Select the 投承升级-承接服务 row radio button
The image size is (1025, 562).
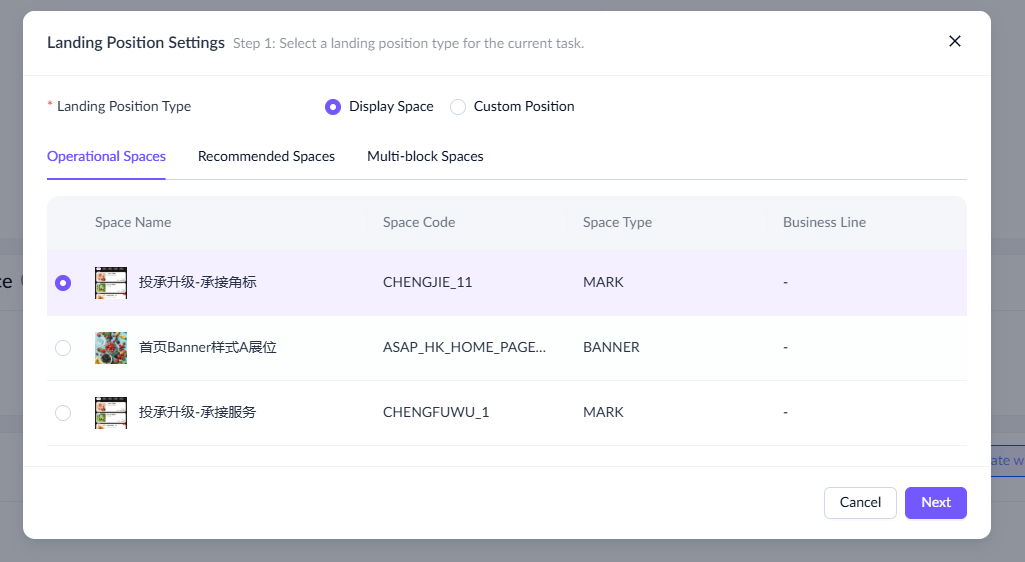click(63, 413)
